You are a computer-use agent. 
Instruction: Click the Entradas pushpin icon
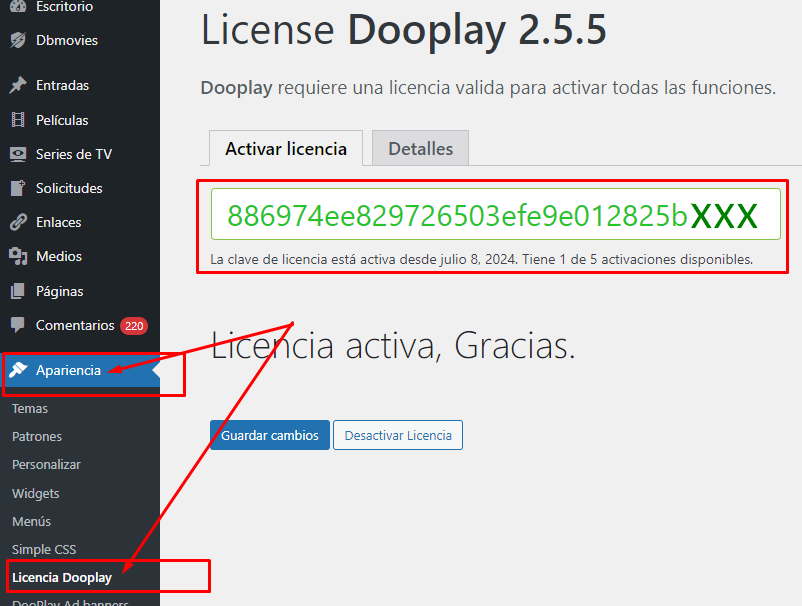[x=18, y=85]
